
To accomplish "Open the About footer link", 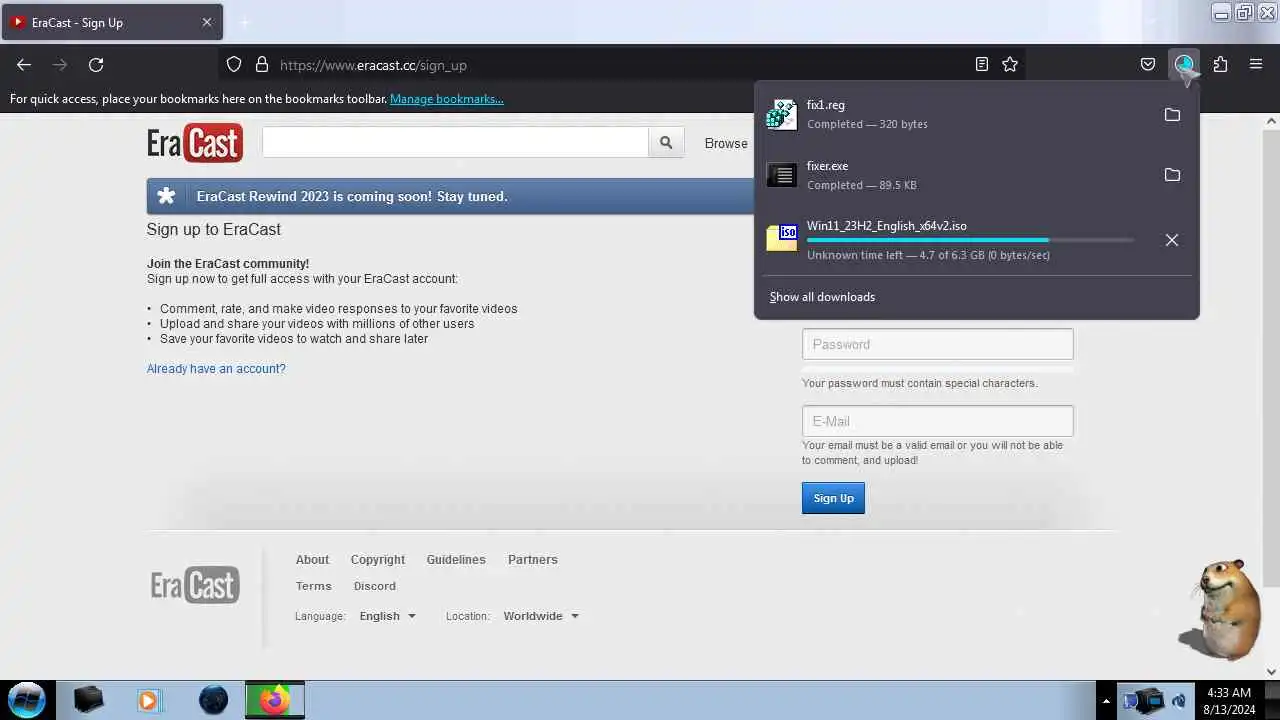I will [312, 560].
